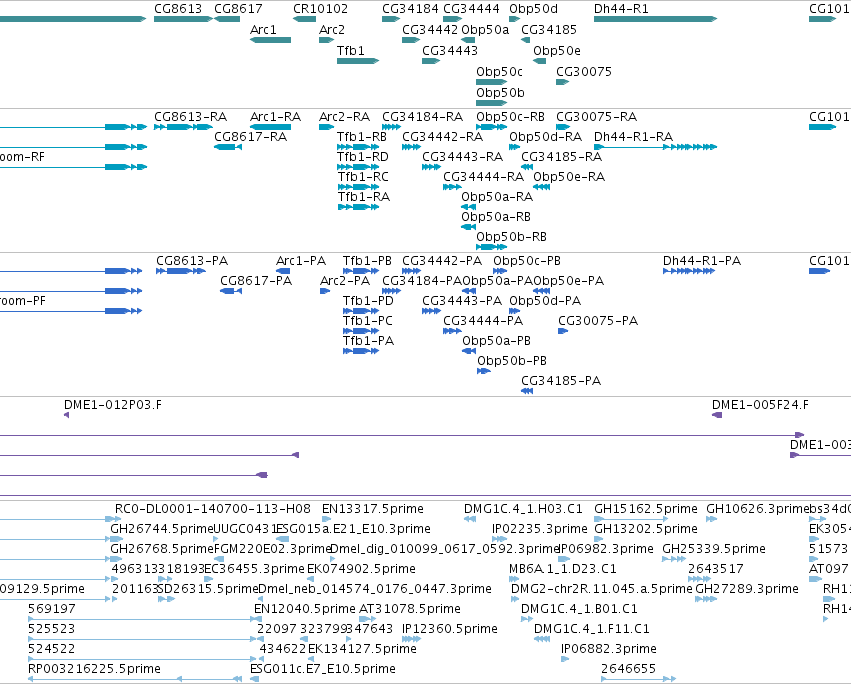This screenshot has height=684, width=851.
Task: Open transcript CG8613-RA
Action: [190, 117]
